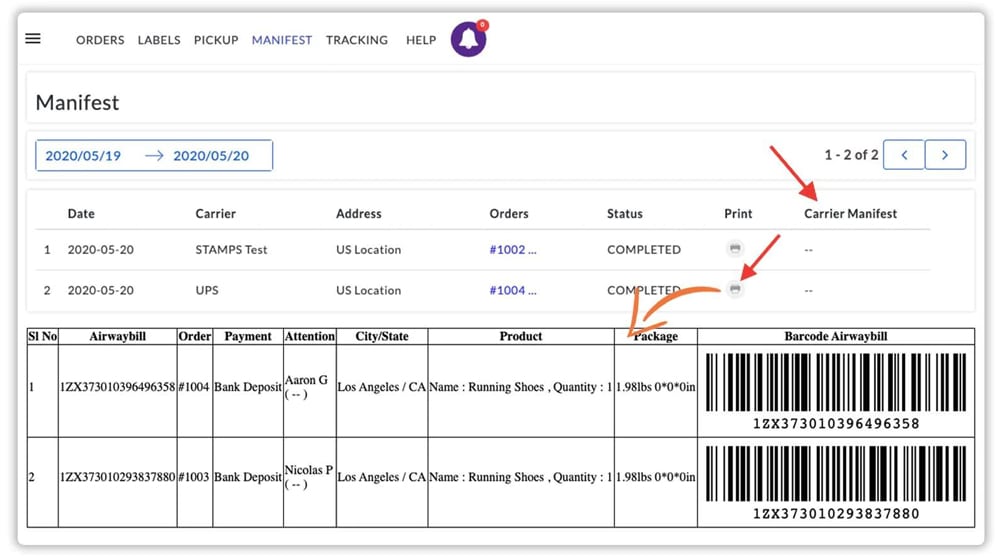Go to the previous page arrow
Image resolution: width=1000 pixels, height=560 pixels.
[x=904, y=155]
